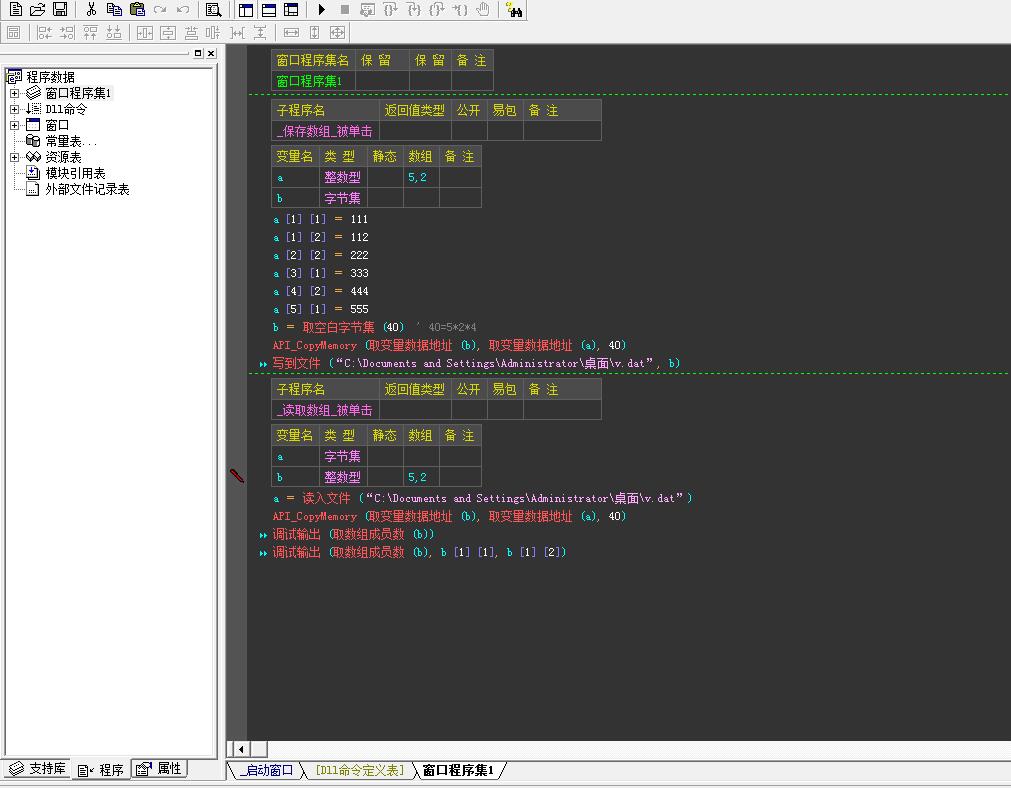1011x788 pixels.
Task: Open the [Dll命令定义表] editor tab
Action: tap(360, 771)
